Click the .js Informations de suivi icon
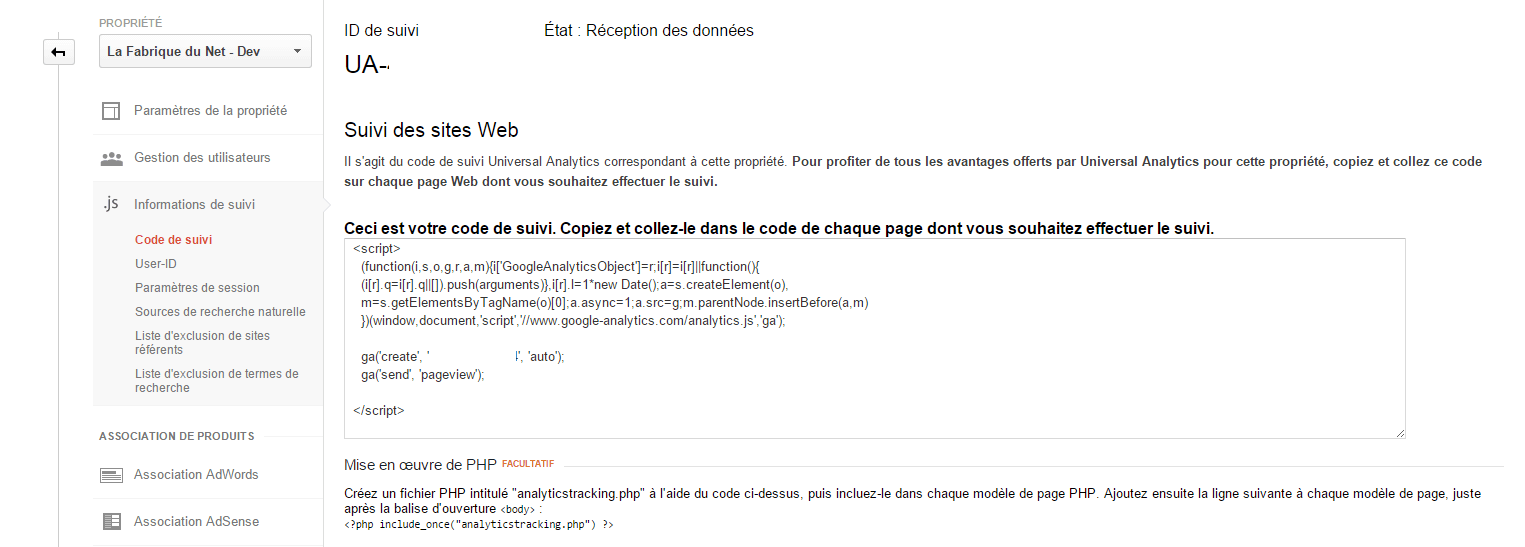1525x547 pixels. [x=111, y=204]
